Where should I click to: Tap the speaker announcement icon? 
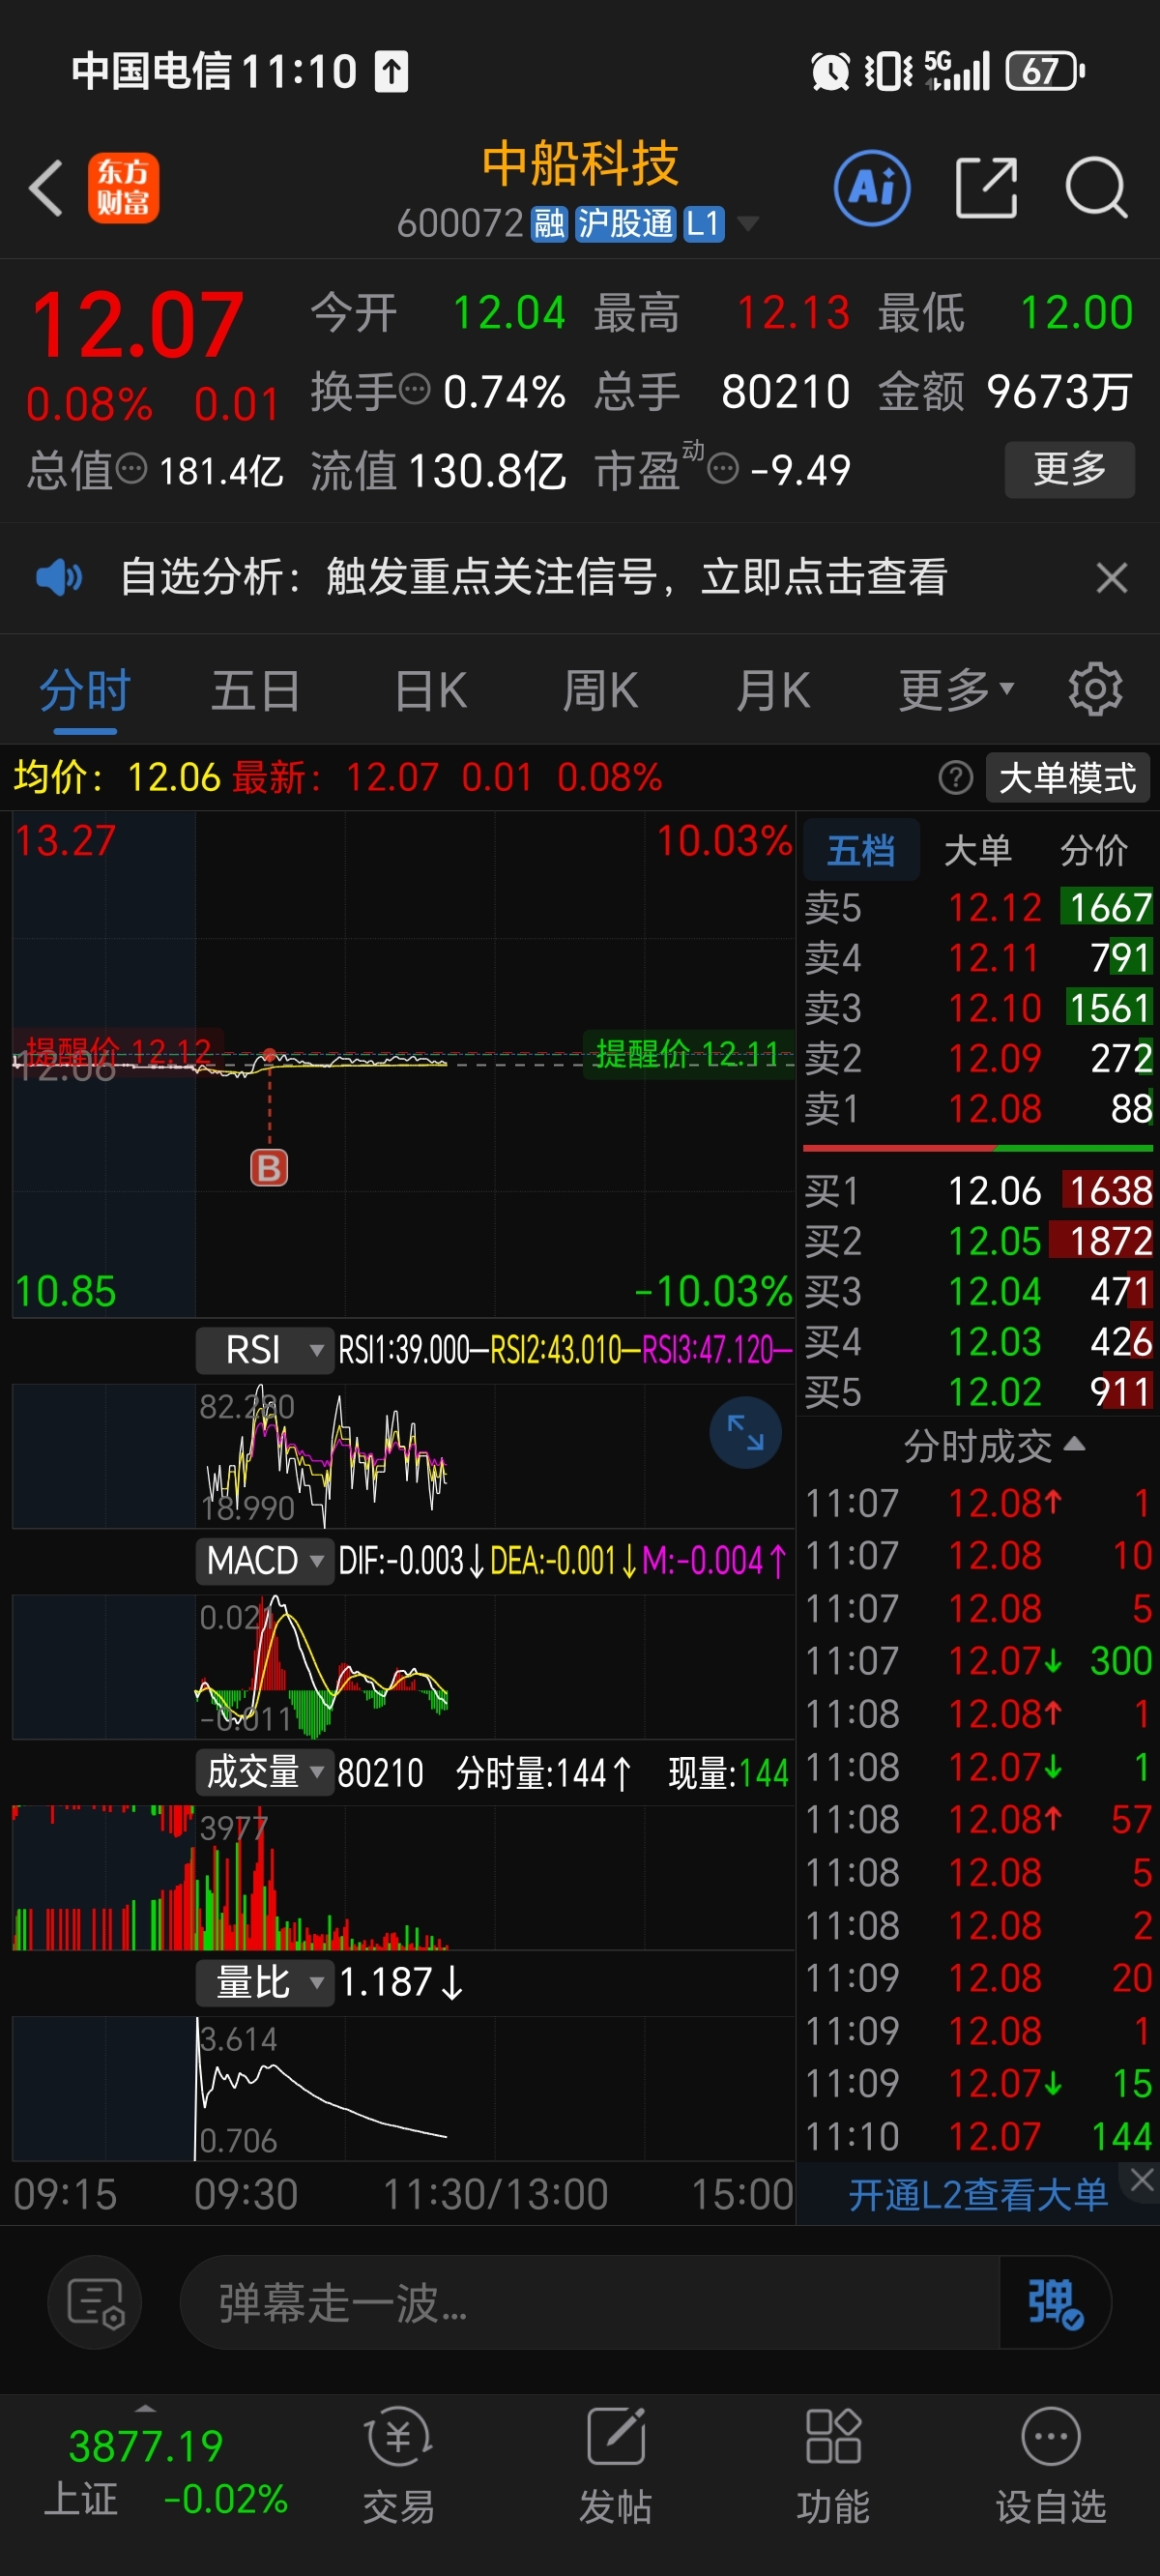pos(59,577)
